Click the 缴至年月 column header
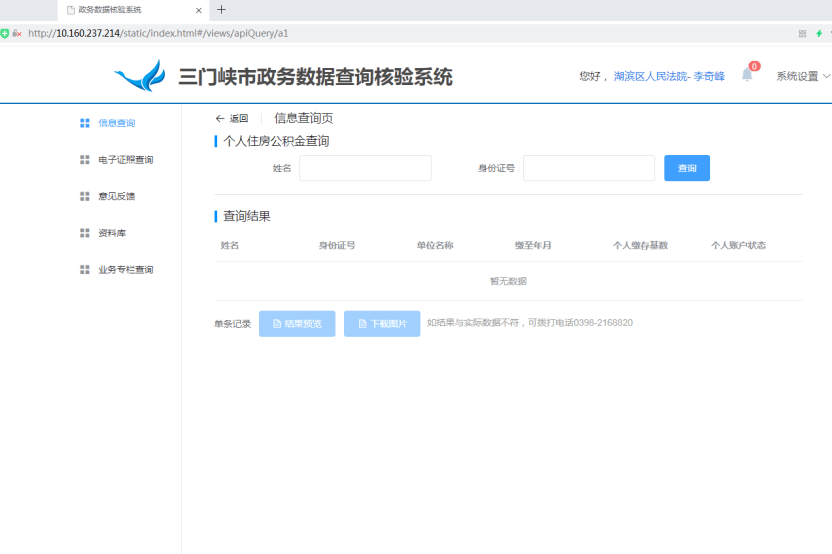The height and width of the screenshot is (554, 832). (x=533, y=245)
